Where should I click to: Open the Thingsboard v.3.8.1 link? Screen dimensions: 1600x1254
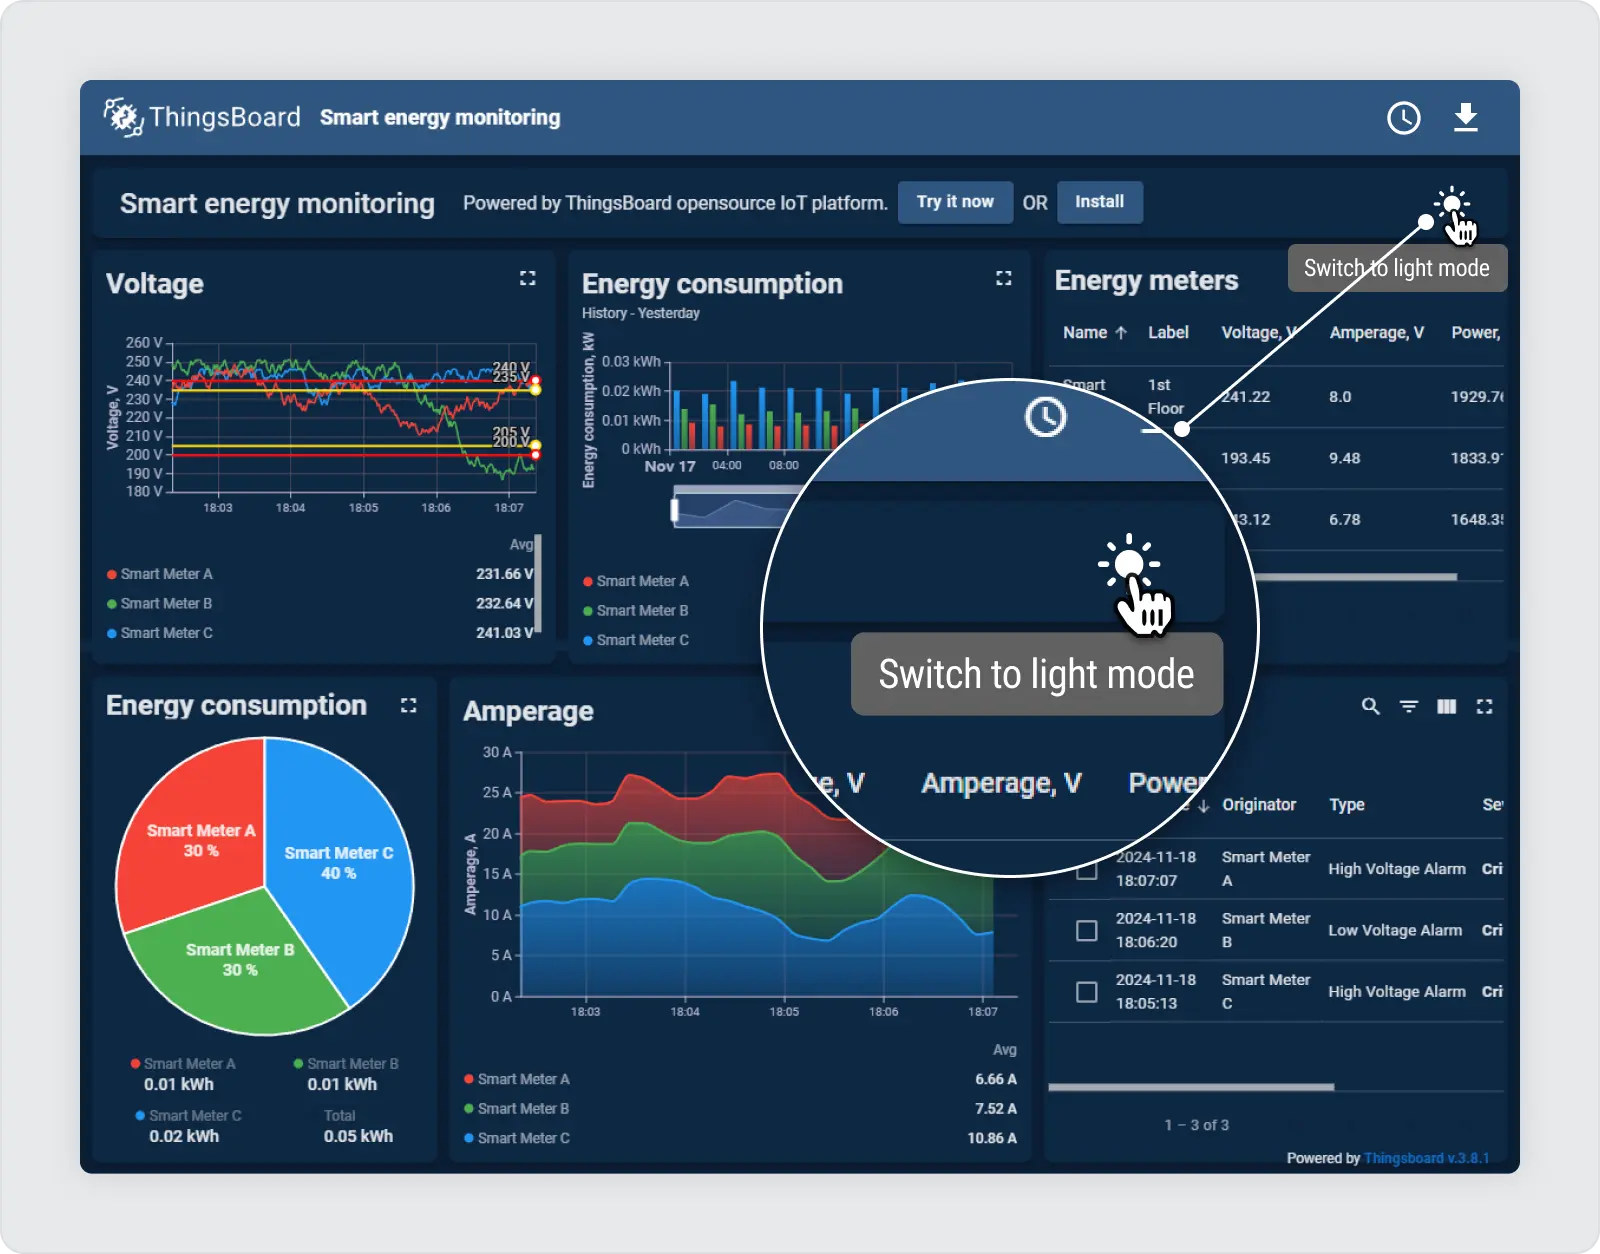(x=1427, y=1158)
